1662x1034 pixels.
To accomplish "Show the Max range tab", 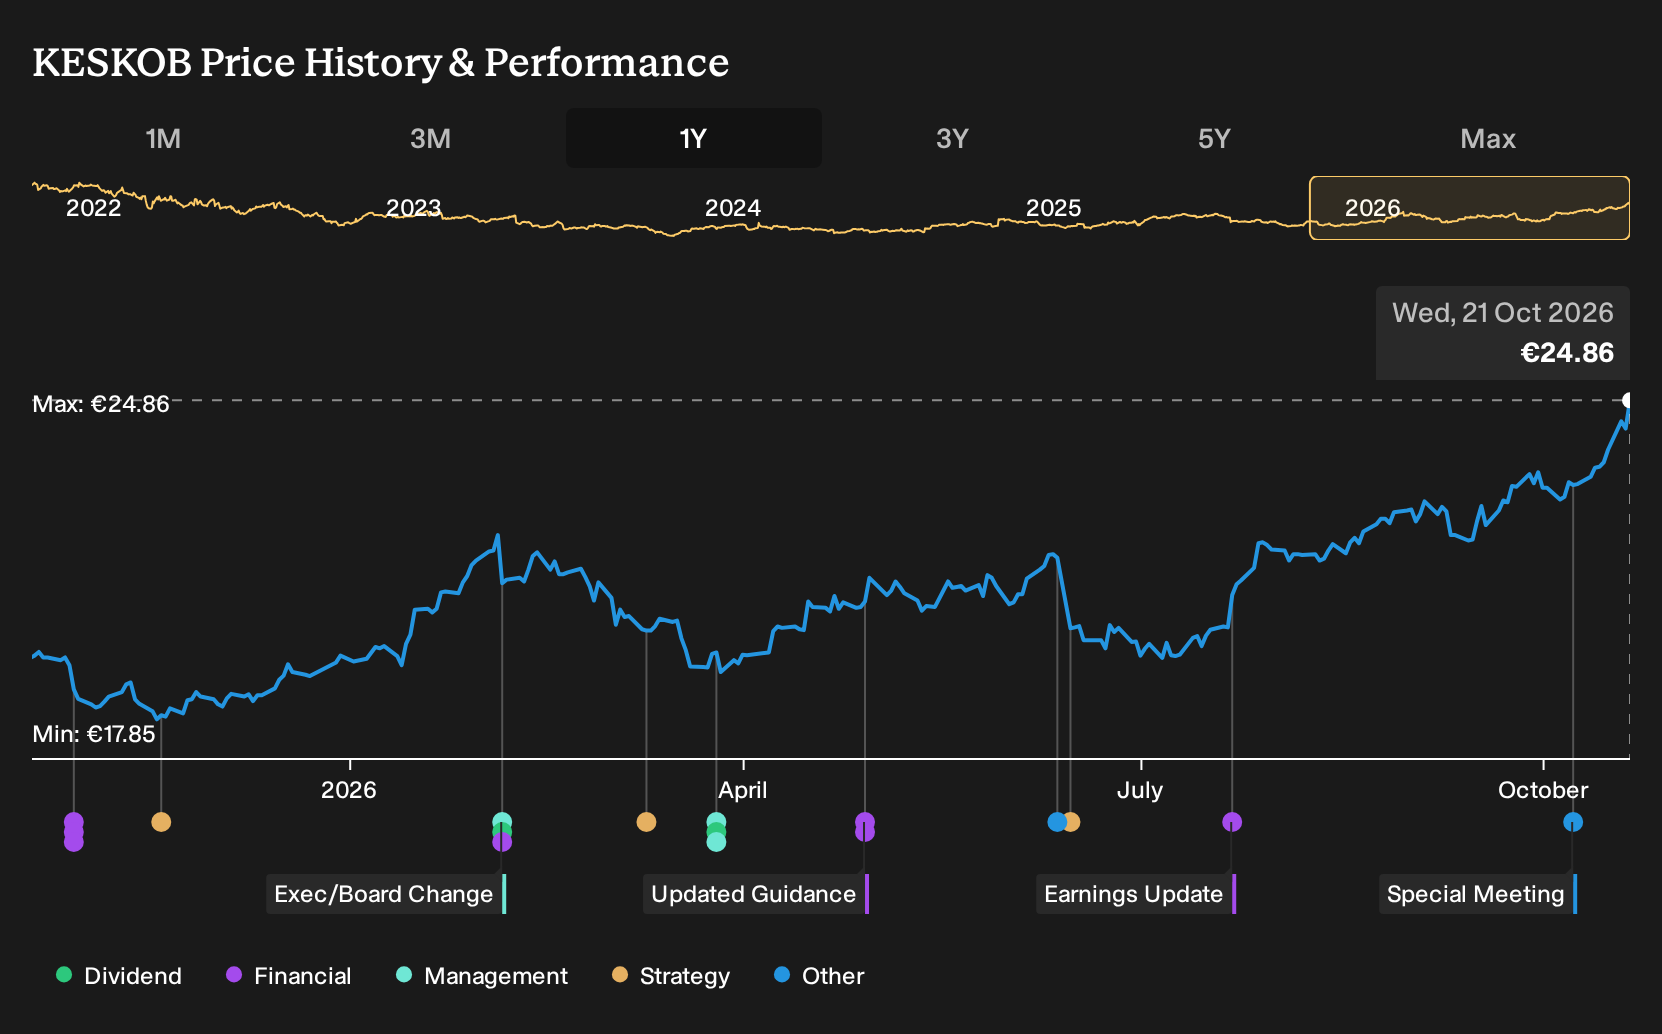I will point(1488,138).
